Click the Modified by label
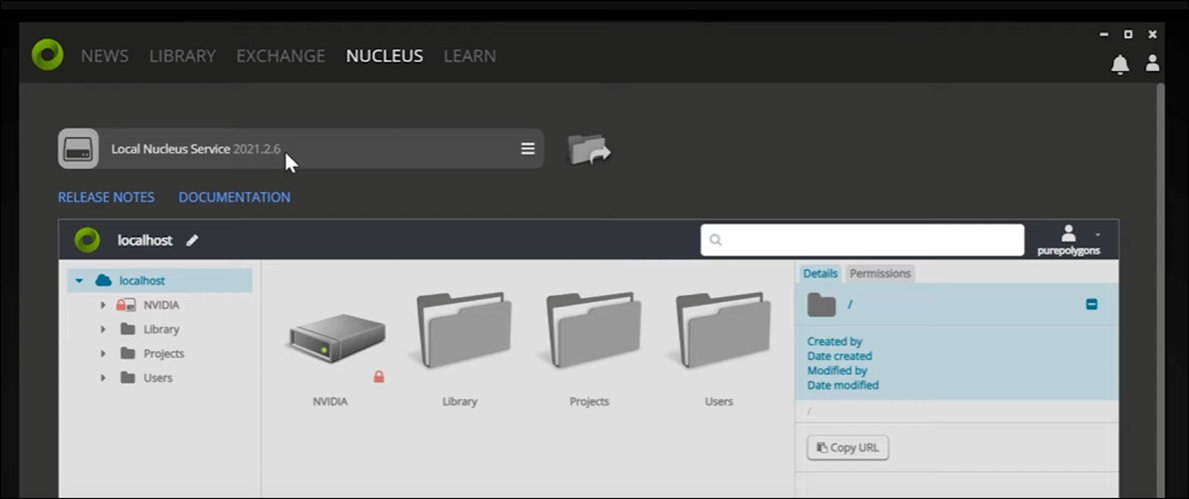 (836, 371)
